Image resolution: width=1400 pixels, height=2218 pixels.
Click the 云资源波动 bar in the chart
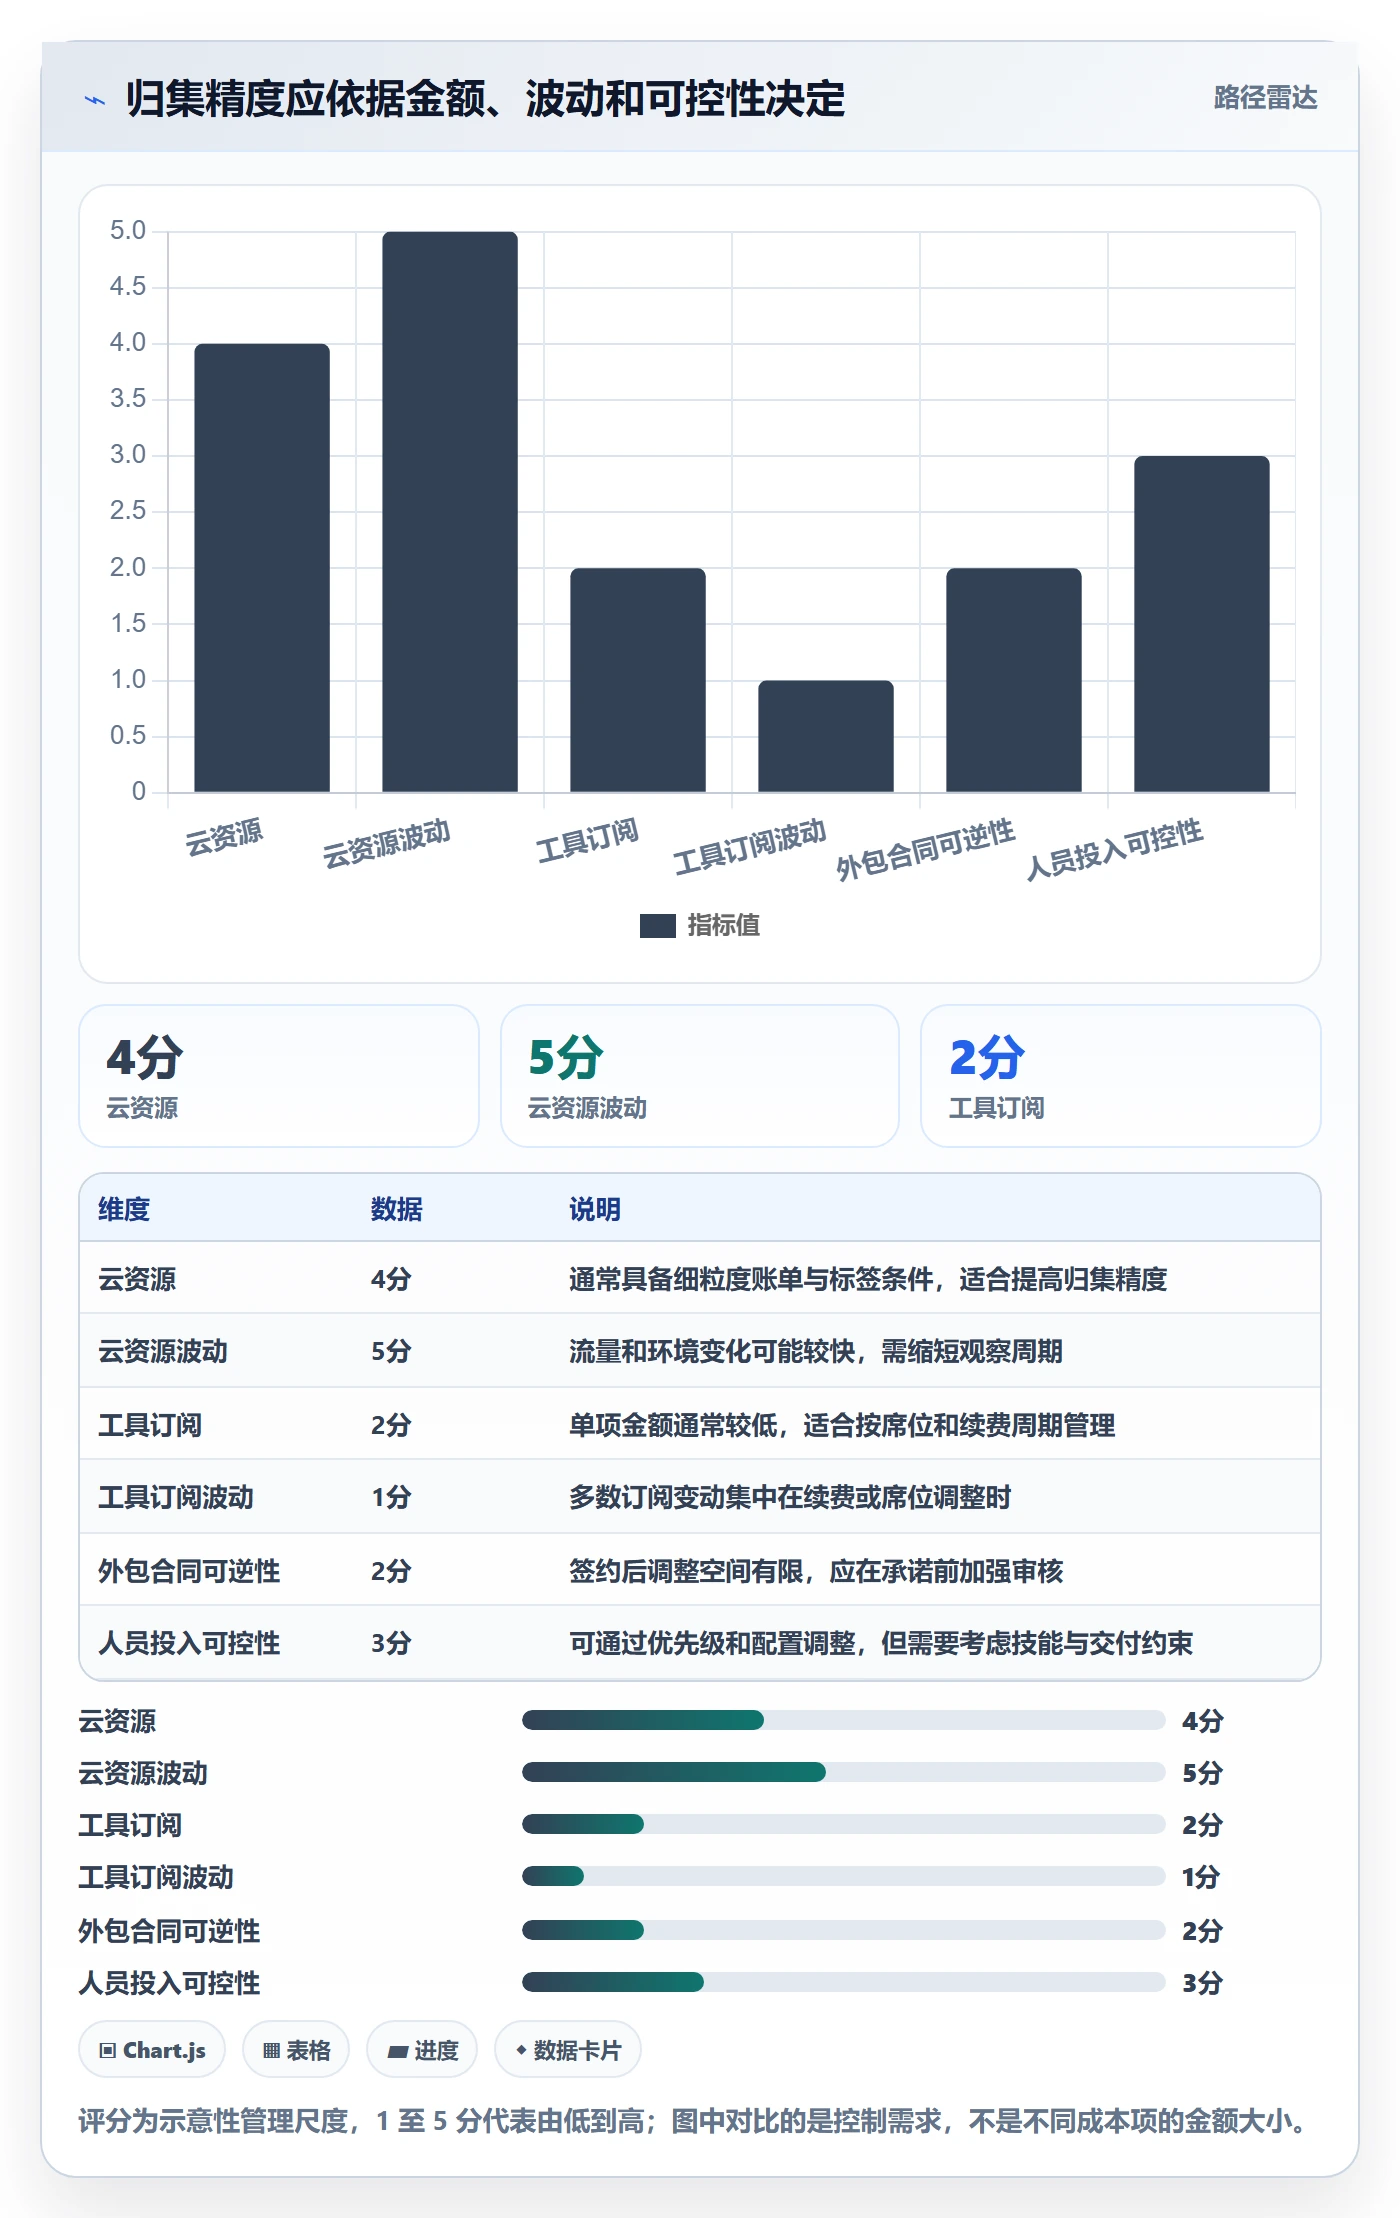(450, 512)
